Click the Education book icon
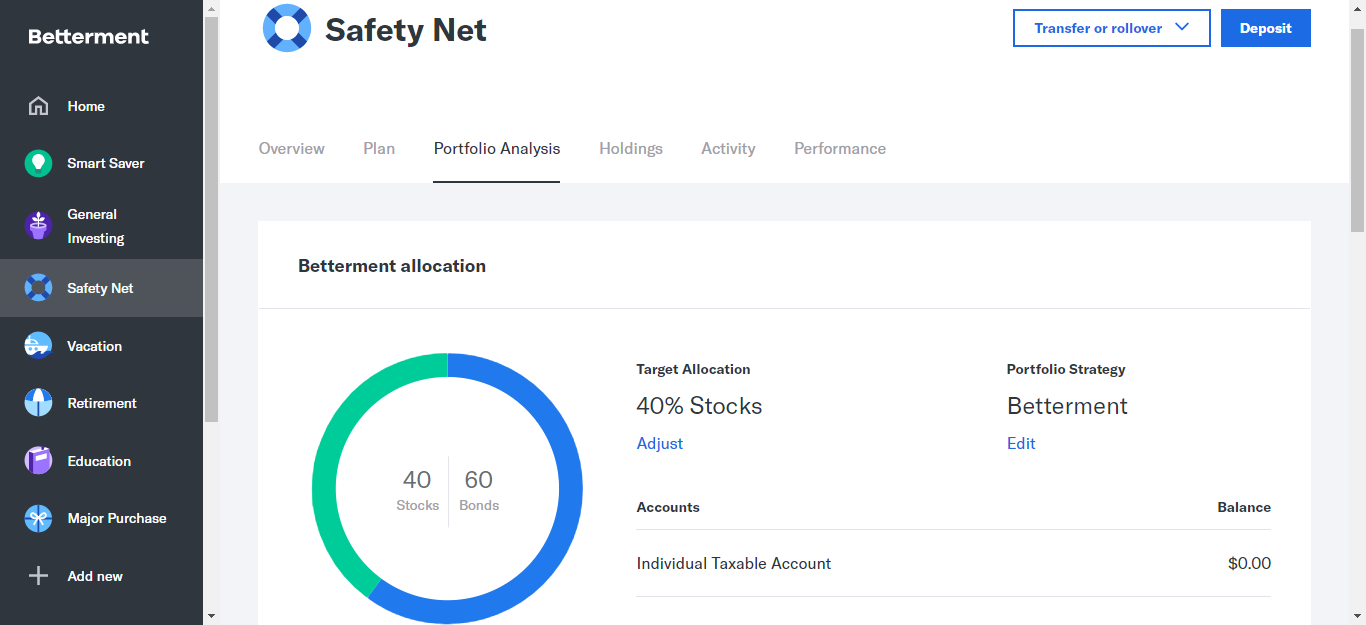This screenshot has width=1366, height=625. click(38, 461)
